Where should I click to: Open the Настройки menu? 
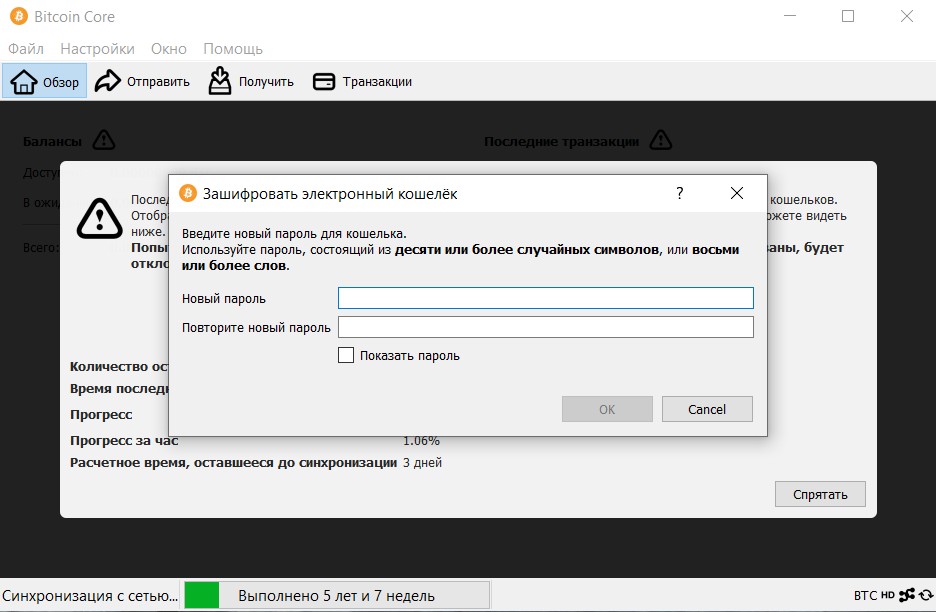(97, 48)
